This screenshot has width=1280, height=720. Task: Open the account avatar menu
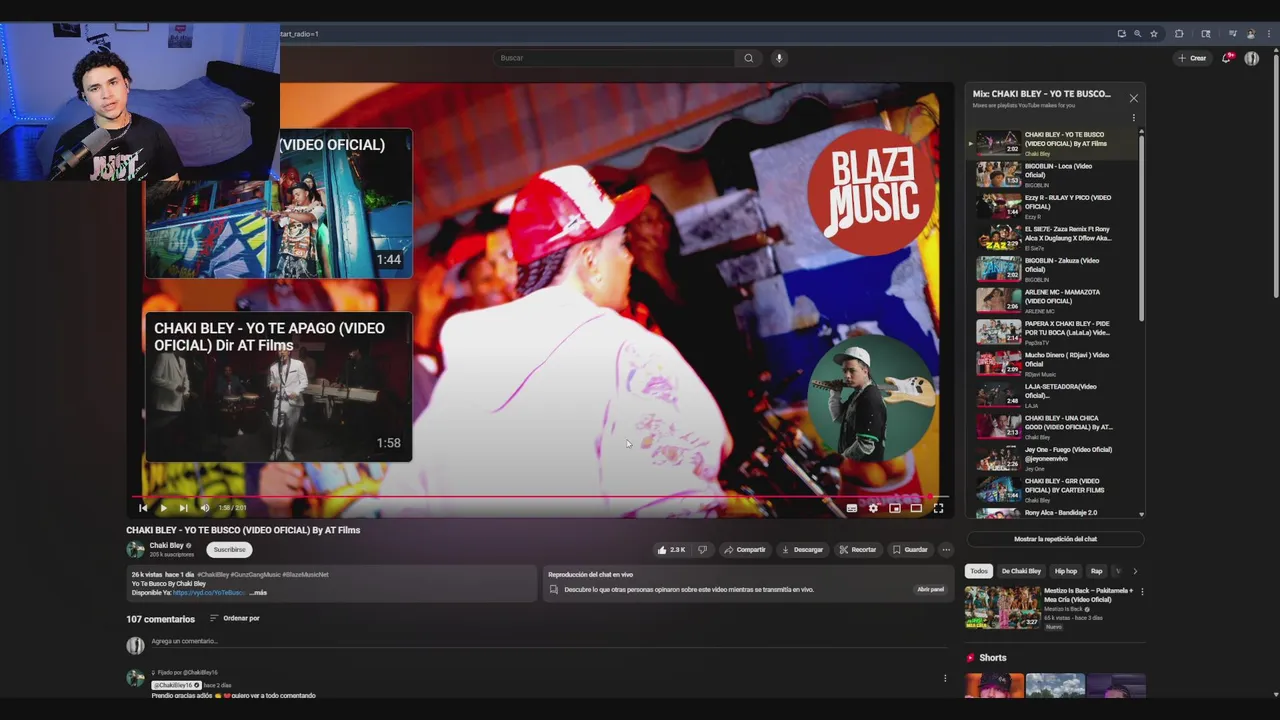pyautogui.click(x=1252, y=58)
